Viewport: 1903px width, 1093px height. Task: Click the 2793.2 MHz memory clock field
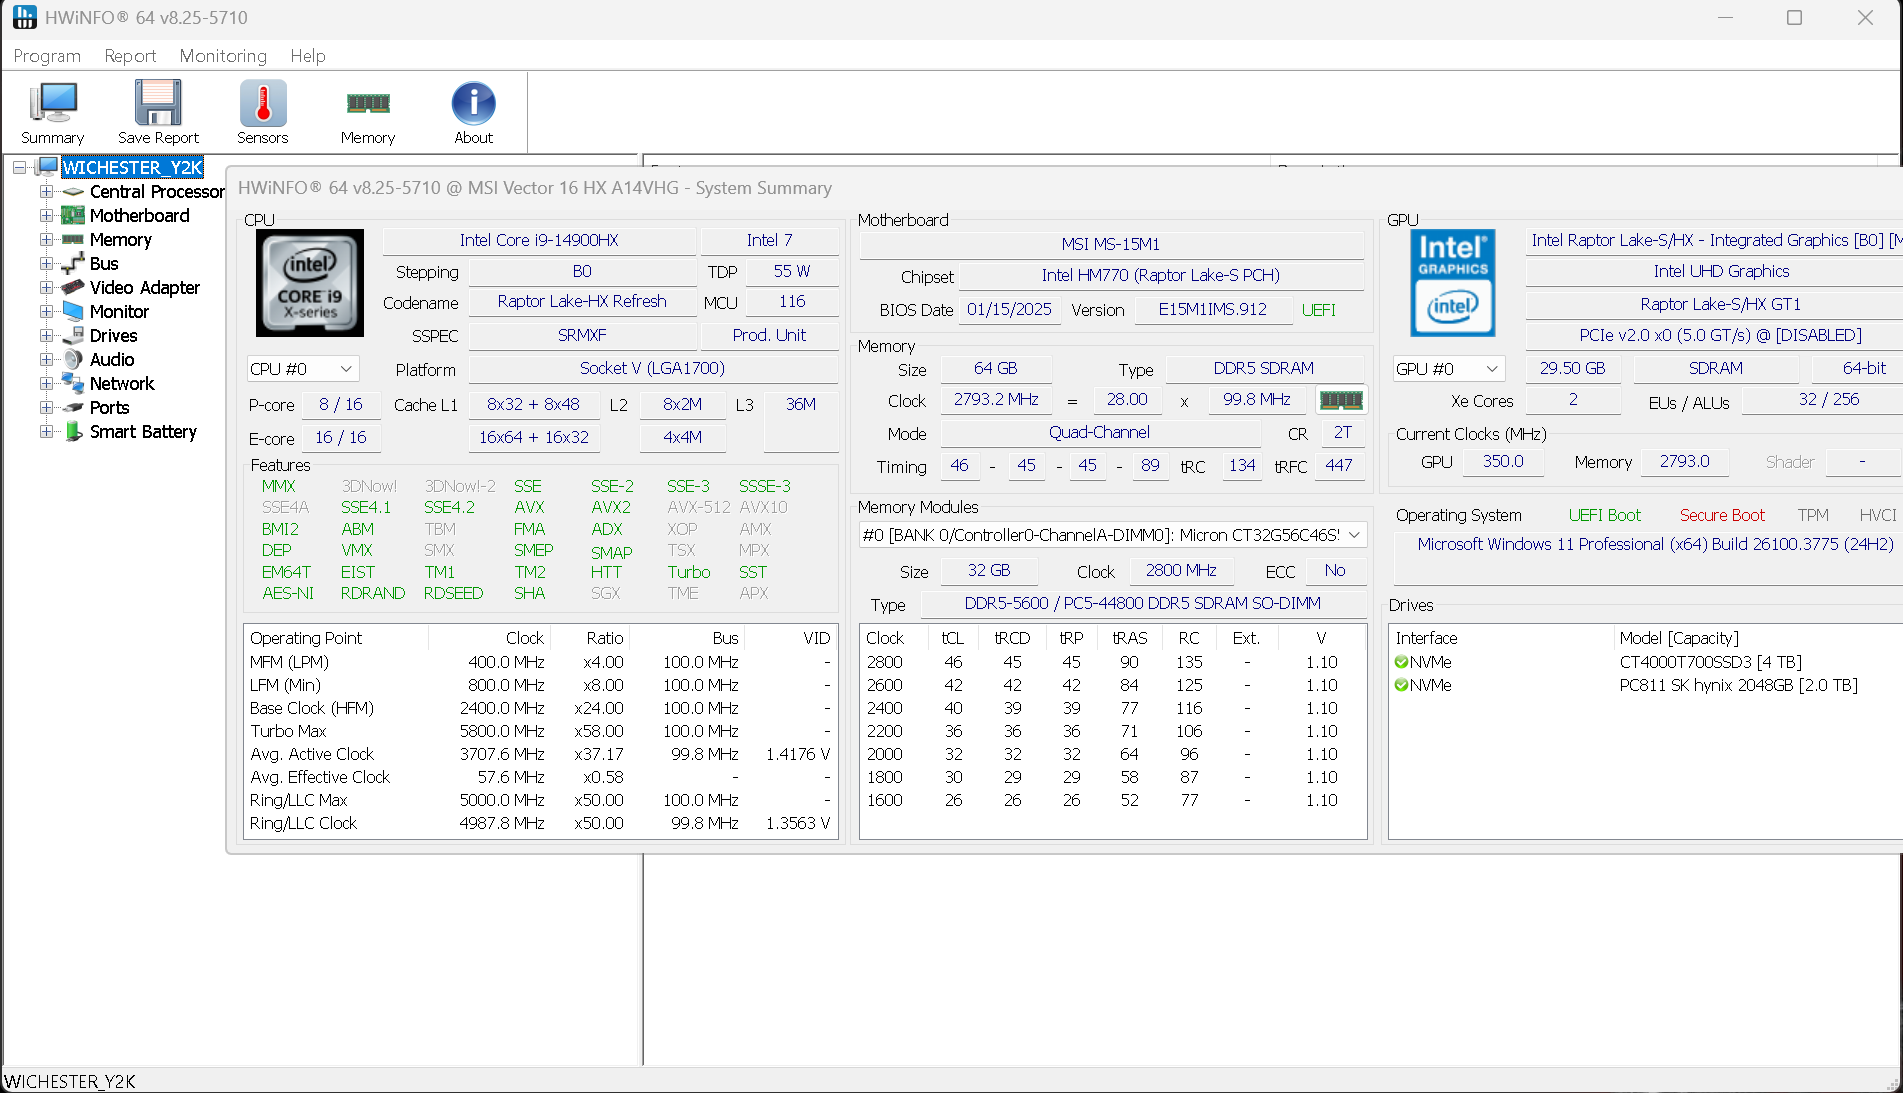[996, 400]
